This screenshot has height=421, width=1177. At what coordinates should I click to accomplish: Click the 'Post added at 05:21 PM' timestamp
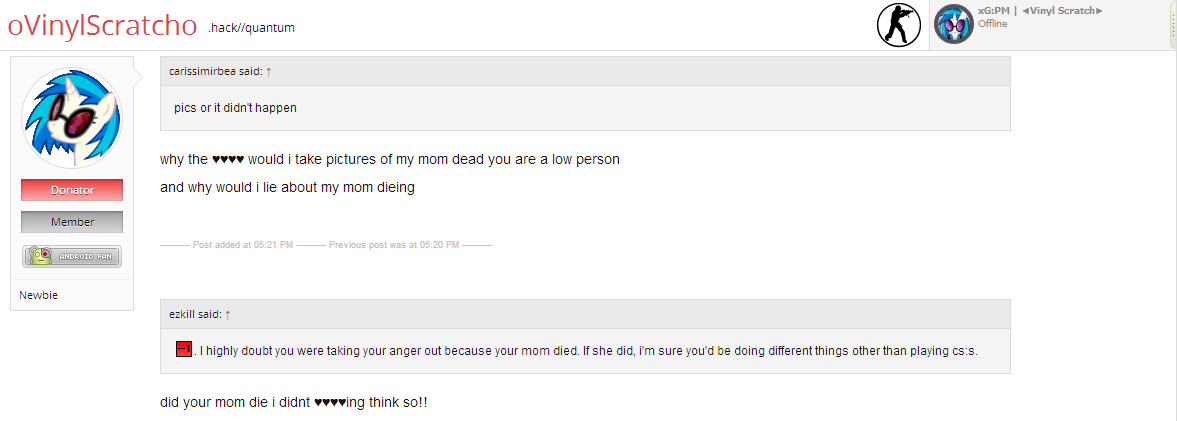pos(243,244)
